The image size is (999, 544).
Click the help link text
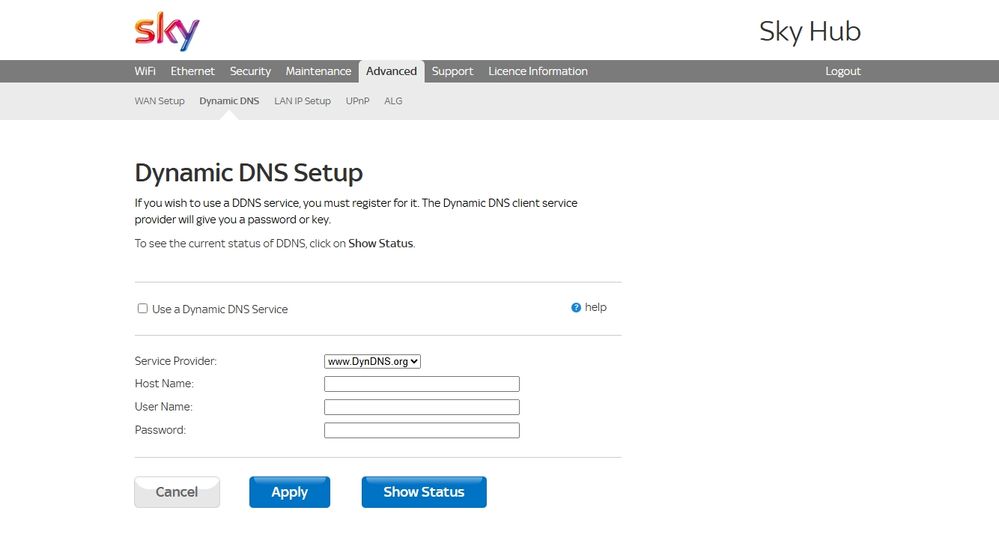[596, 307]
